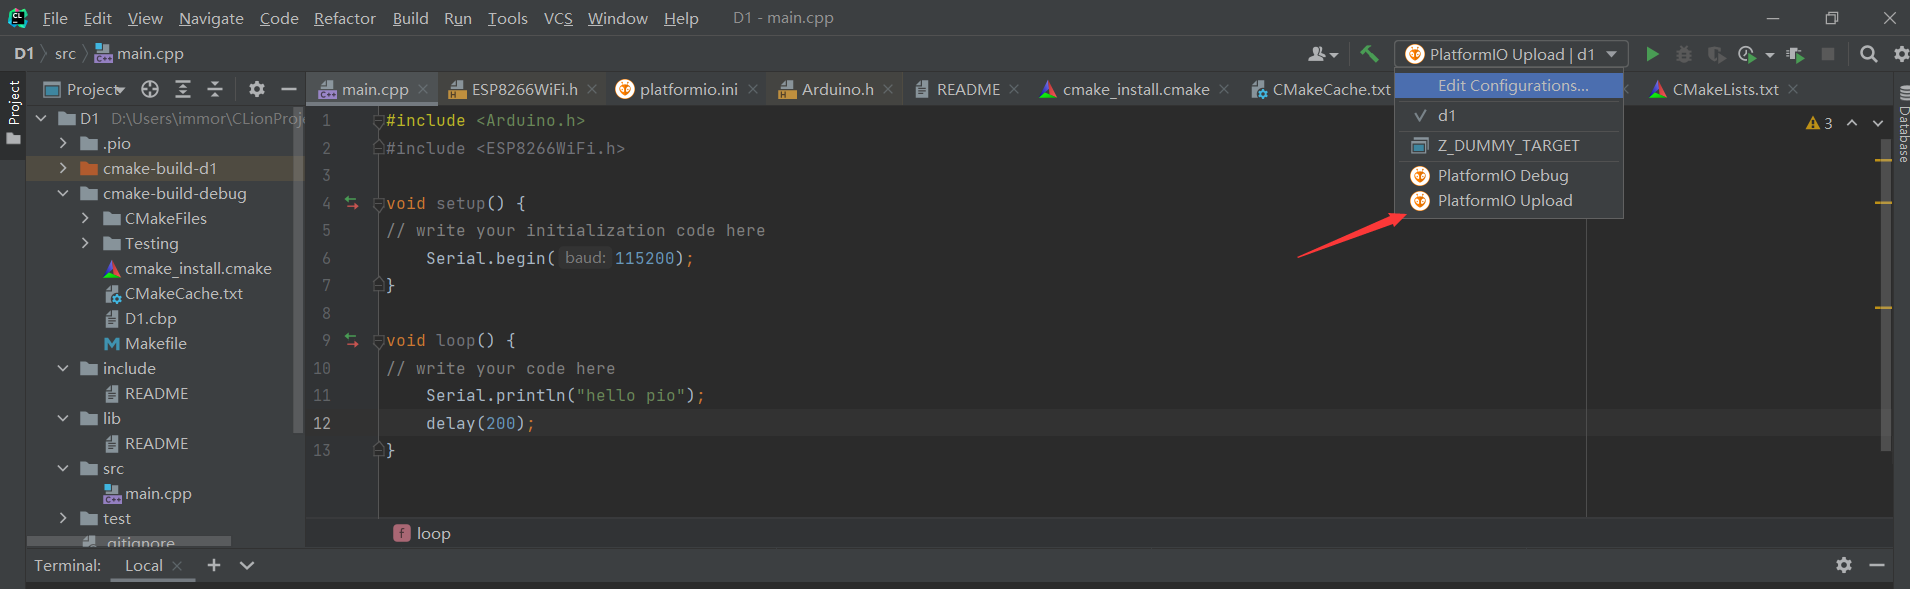Open the Navigate menu
Image resolution: width=1910 pixels, height=589 pixels.
coord(211,18)
